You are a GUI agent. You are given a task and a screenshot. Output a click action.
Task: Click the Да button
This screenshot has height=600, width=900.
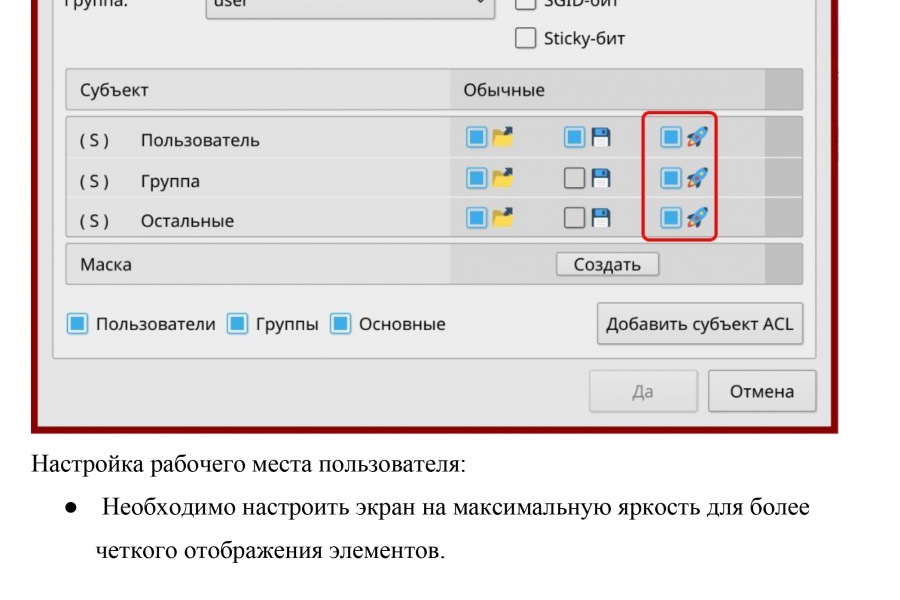coord(643,391)
